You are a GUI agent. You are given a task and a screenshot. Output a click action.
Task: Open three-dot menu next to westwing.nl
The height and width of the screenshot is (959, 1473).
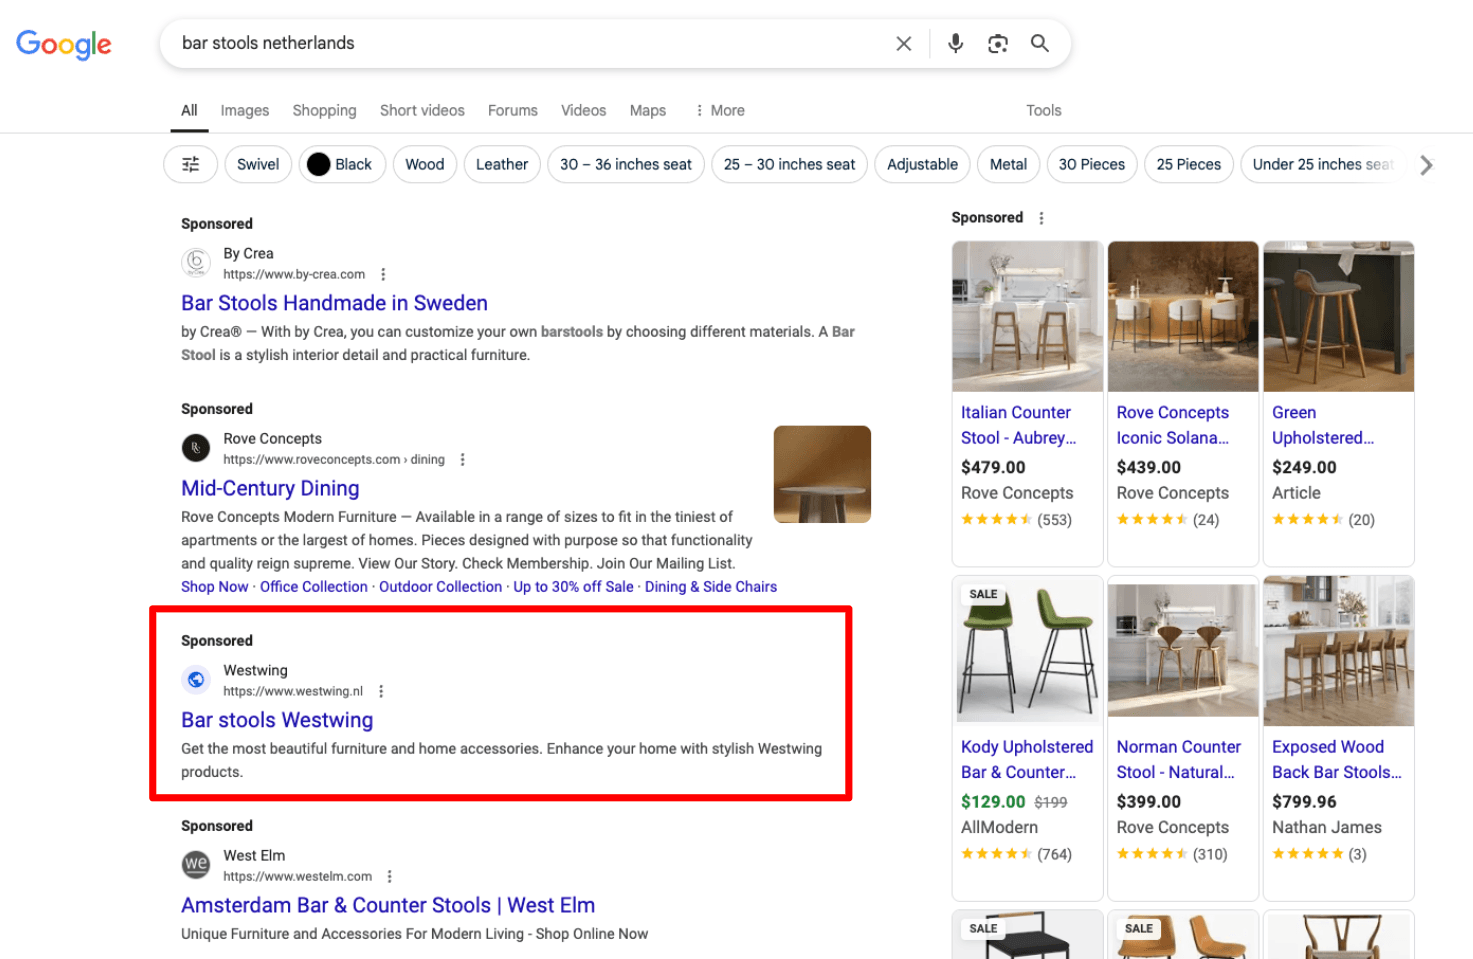(x=381, y=691)
